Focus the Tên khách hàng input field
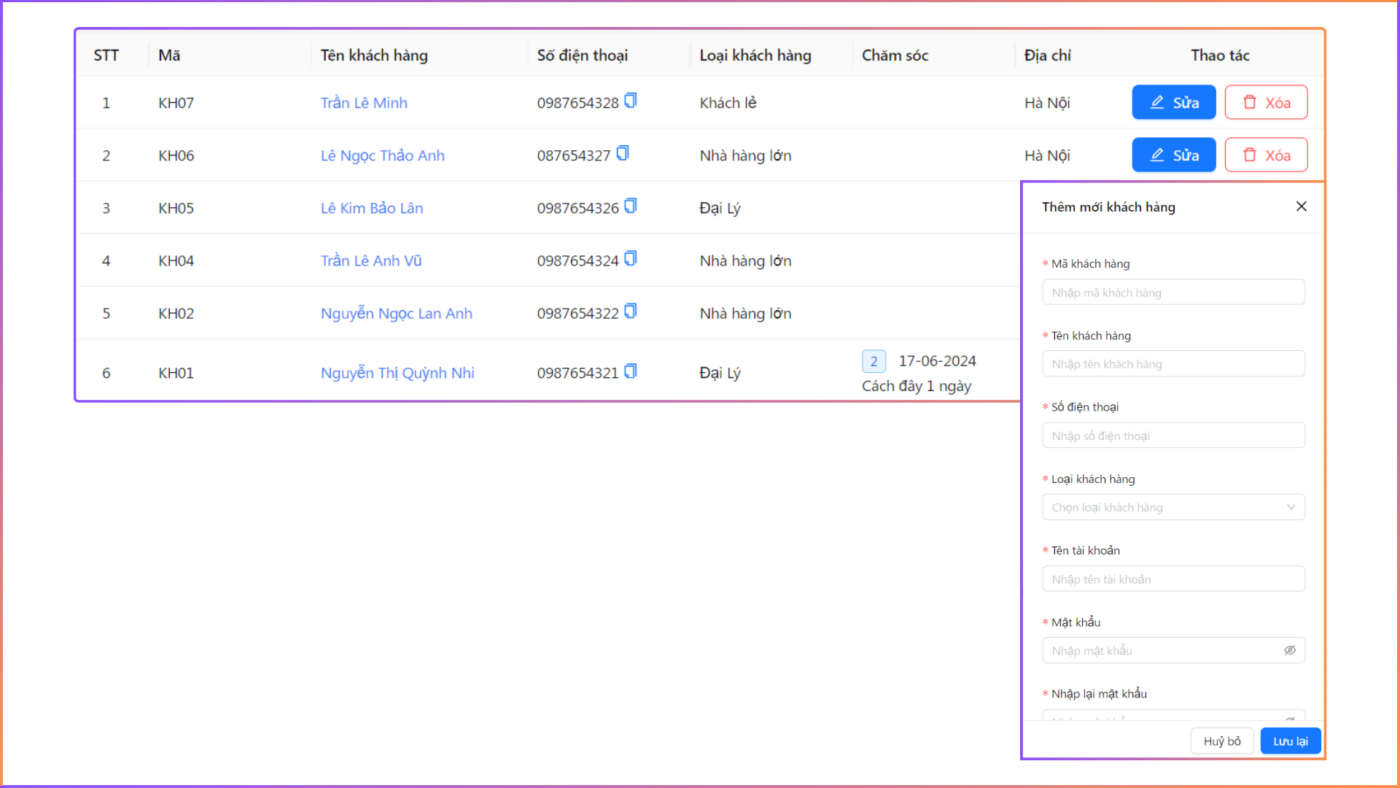The height and width of the screenshot is (788, 1400). tap(1173, 364)
